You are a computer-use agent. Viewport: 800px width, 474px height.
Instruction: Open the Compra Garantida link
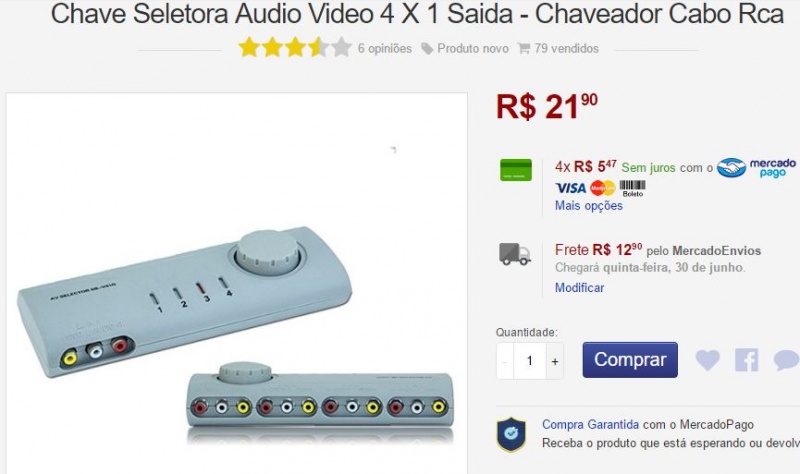590,425
